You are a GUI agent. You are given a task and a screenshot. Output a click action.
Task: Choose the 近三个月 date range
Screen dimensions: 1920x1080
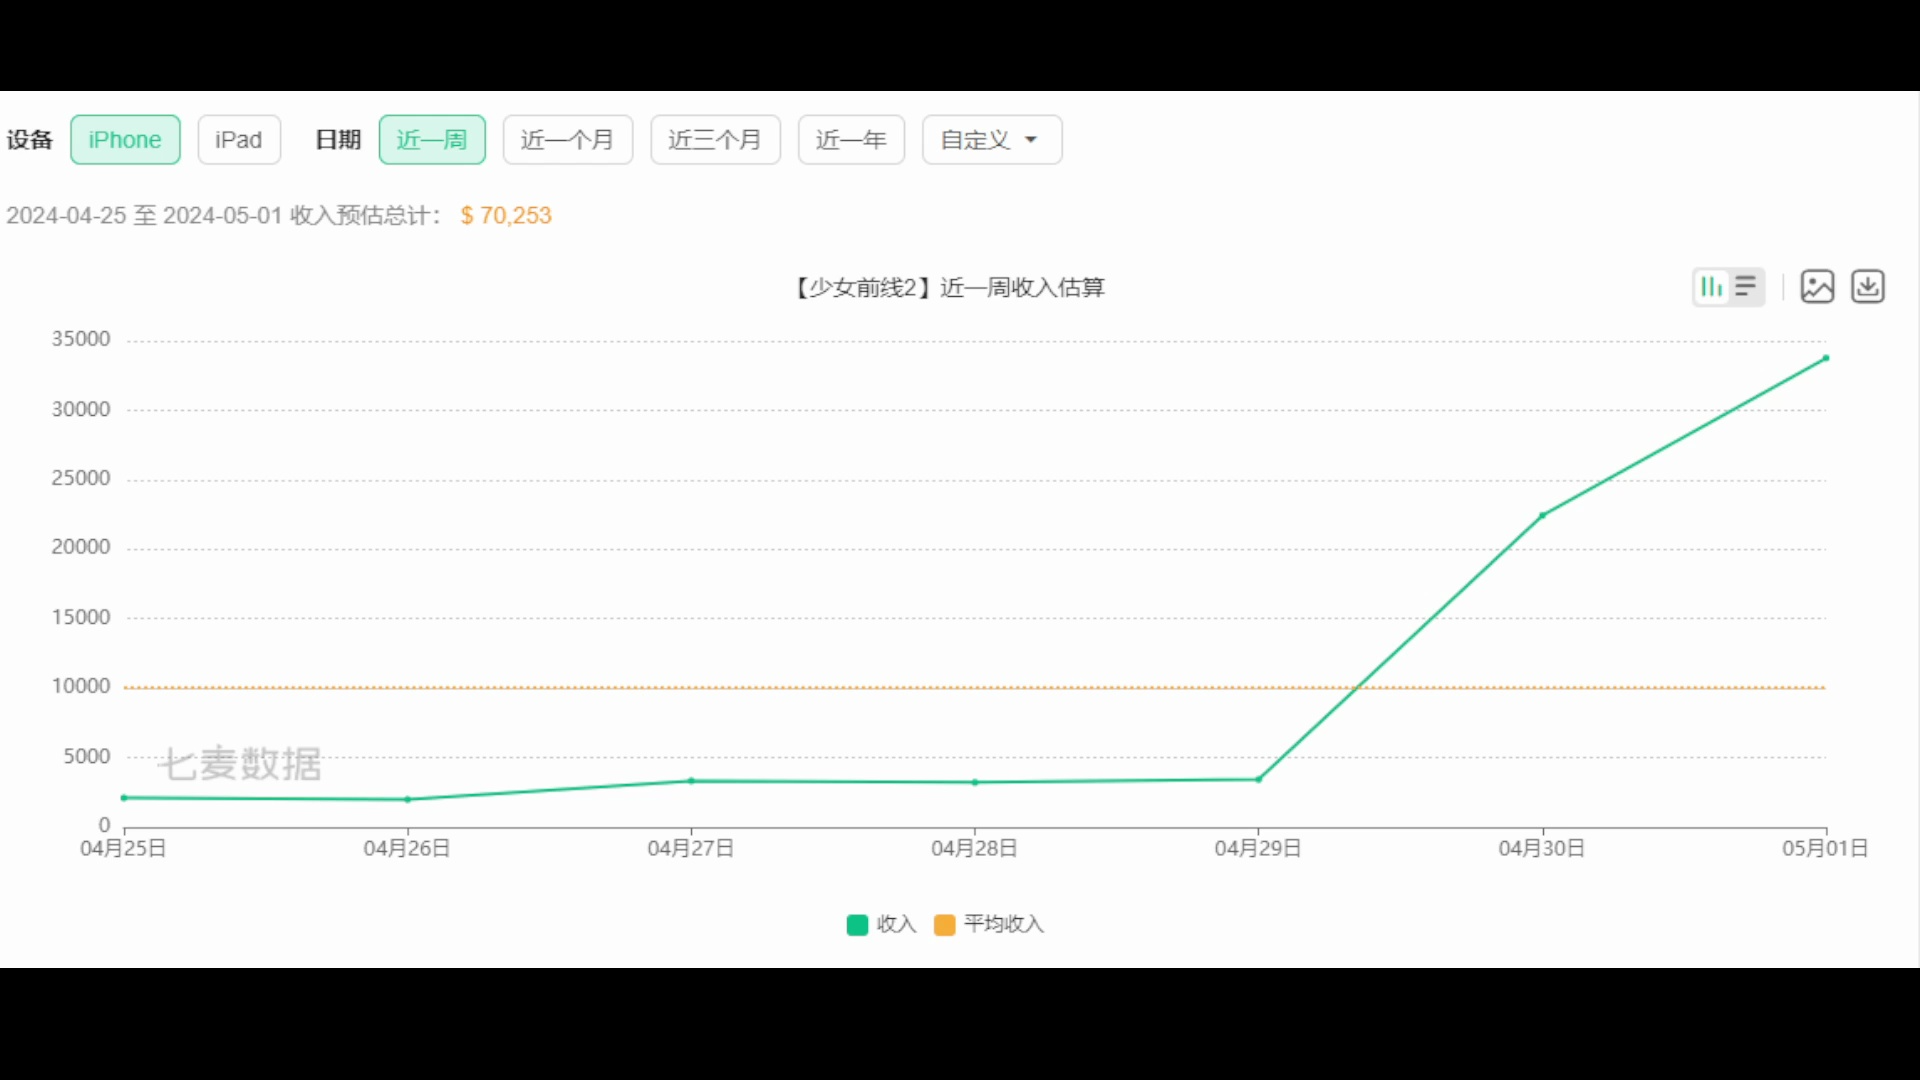(715, 140)
